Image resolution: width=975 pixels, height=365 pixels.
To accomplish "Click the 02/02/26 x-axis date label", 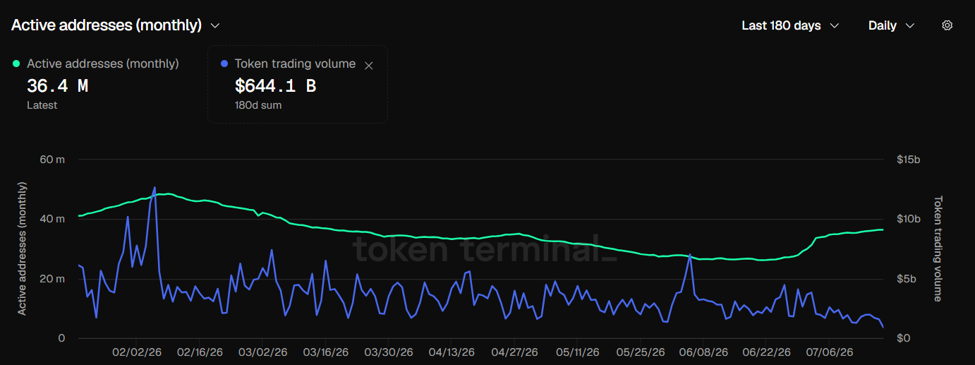I will tap(138, 352).
